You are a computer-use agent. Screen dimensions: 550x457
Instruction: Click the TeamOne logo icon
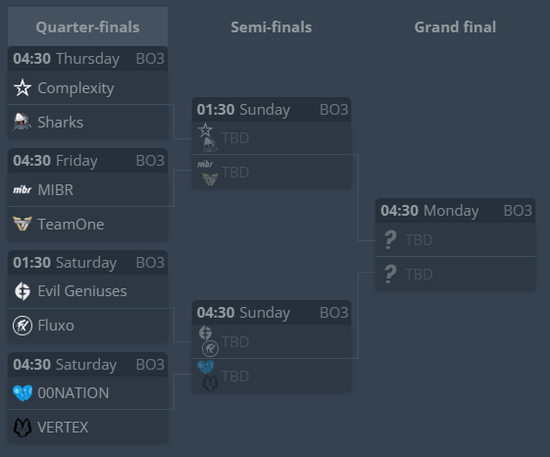point(22,224)
